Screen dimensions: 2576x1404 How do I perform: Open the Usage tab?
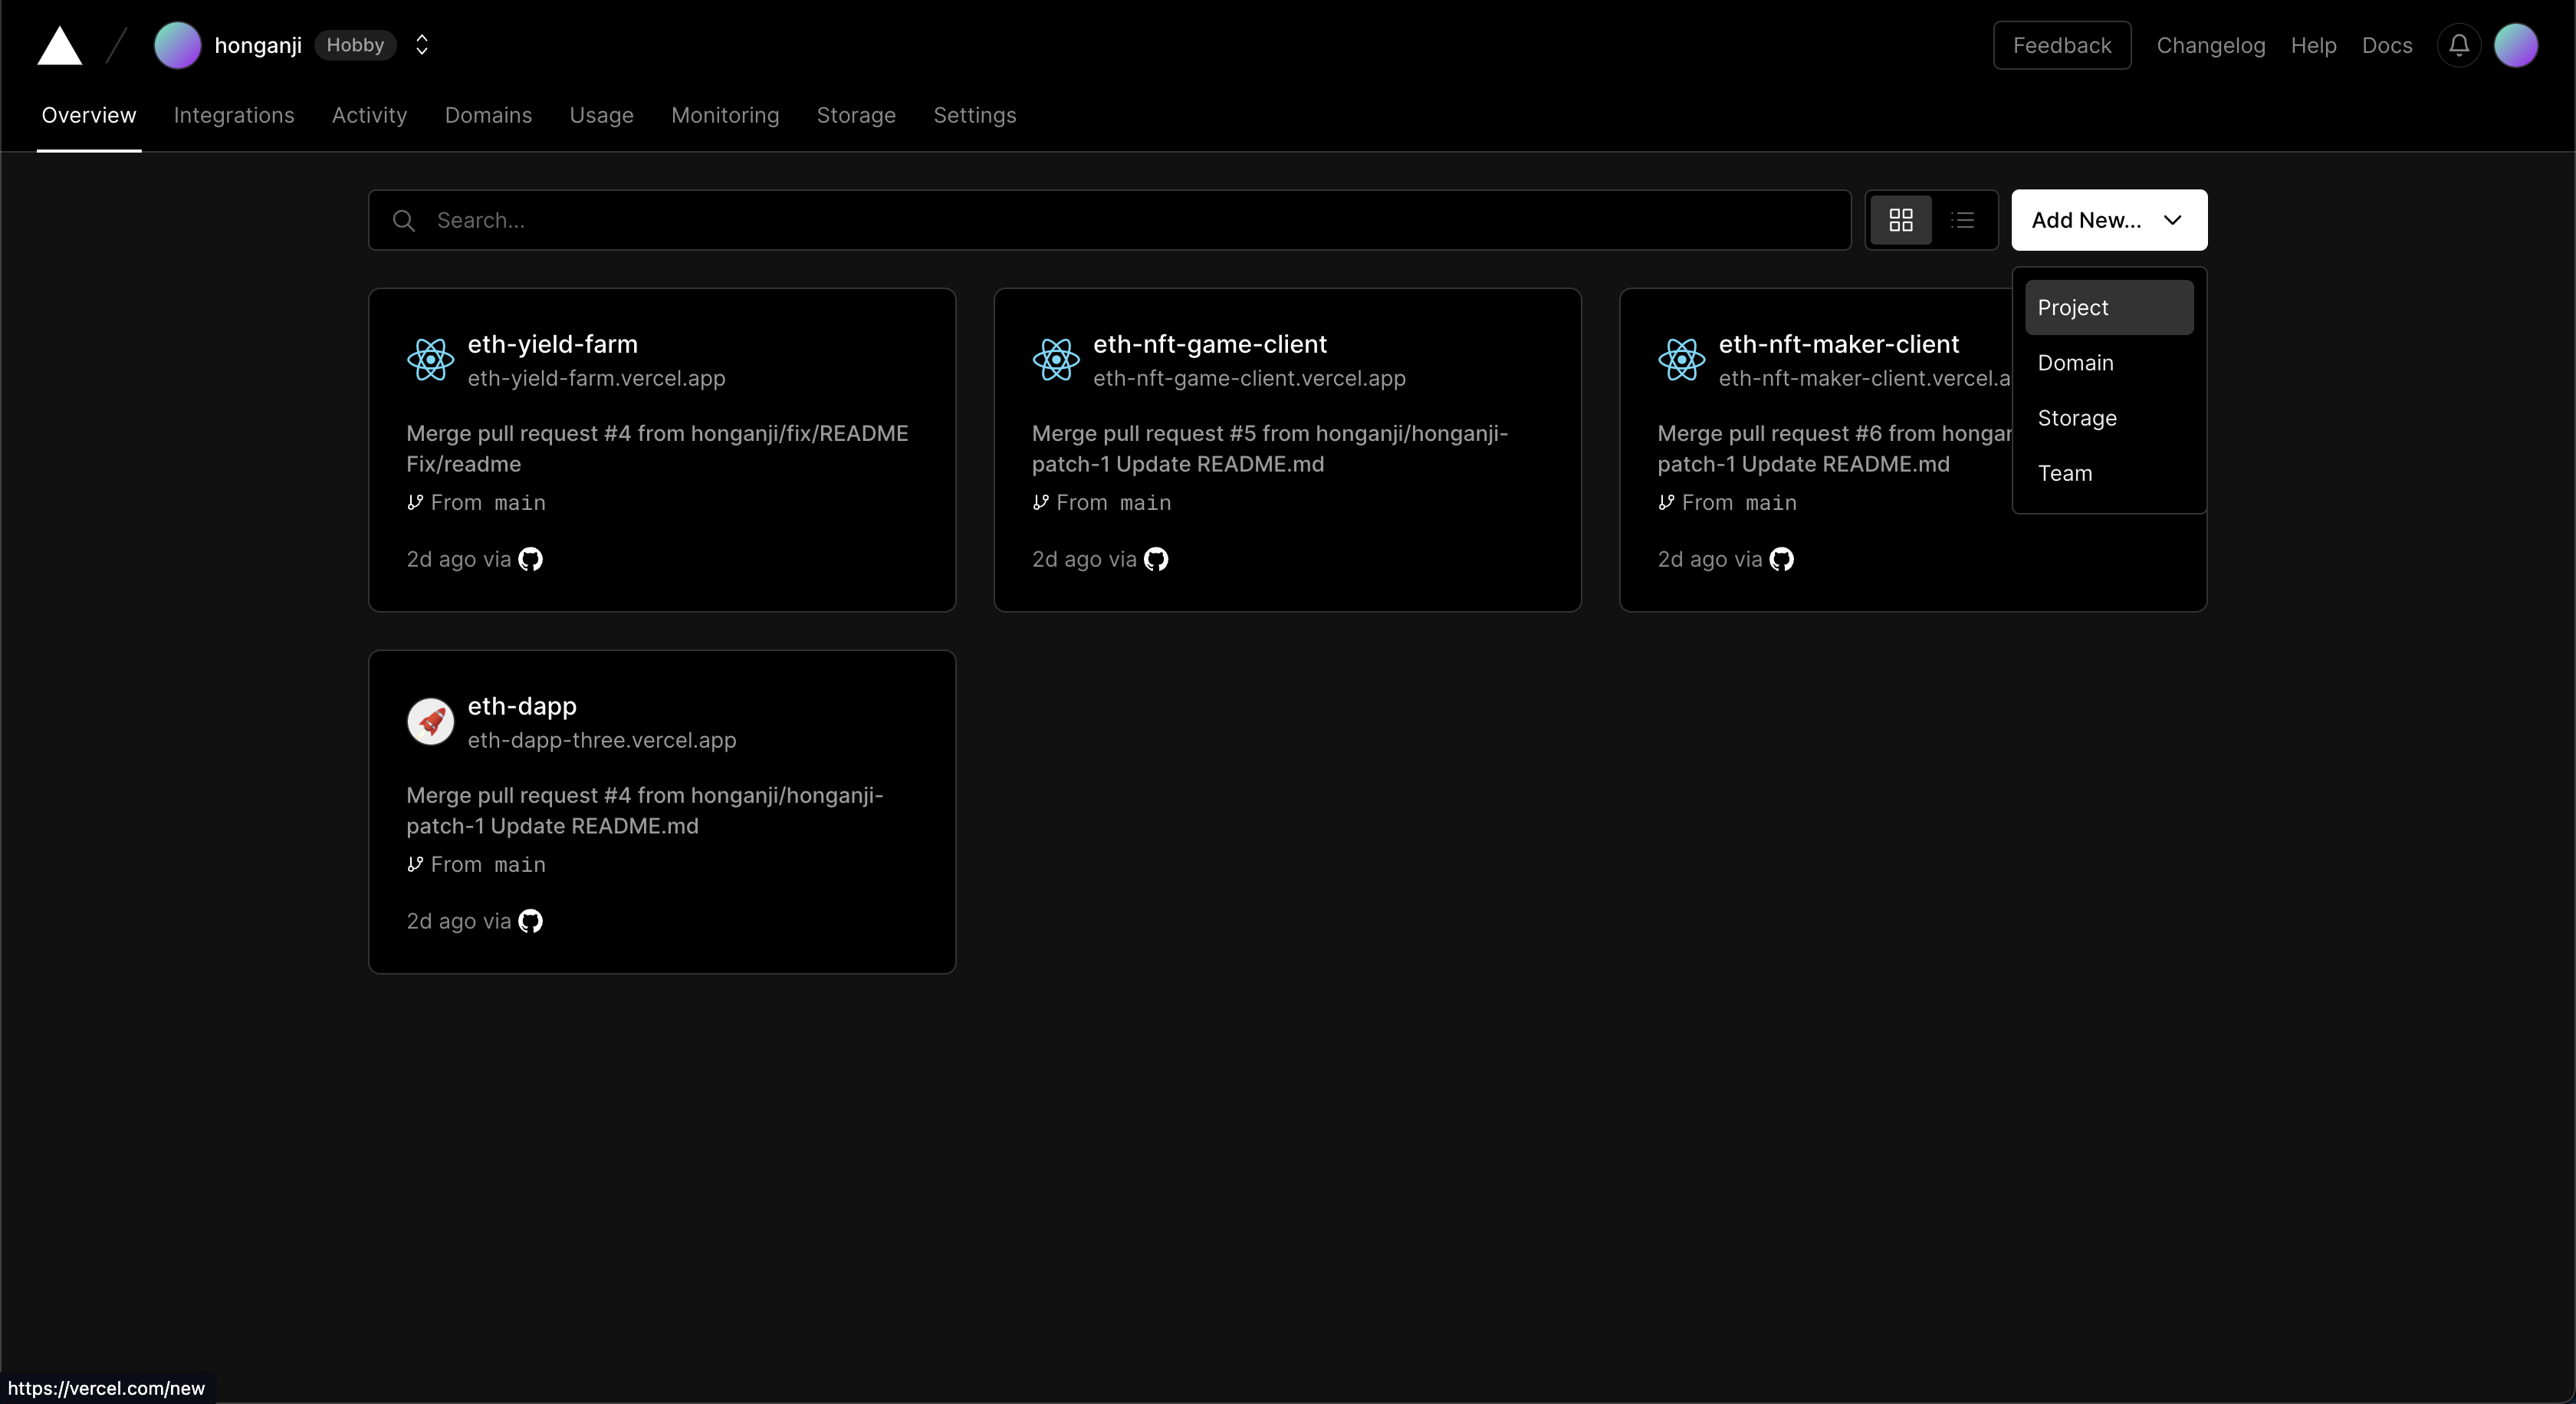click(x=601, y=115)
